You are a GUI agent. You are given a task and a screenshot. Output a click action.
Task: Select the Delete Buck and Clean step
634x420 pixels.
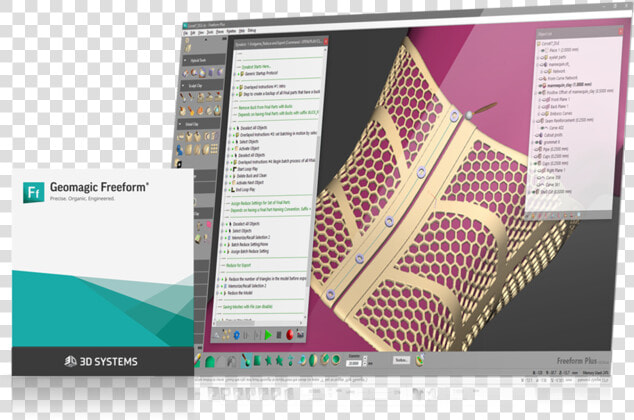tap(252, 175)
